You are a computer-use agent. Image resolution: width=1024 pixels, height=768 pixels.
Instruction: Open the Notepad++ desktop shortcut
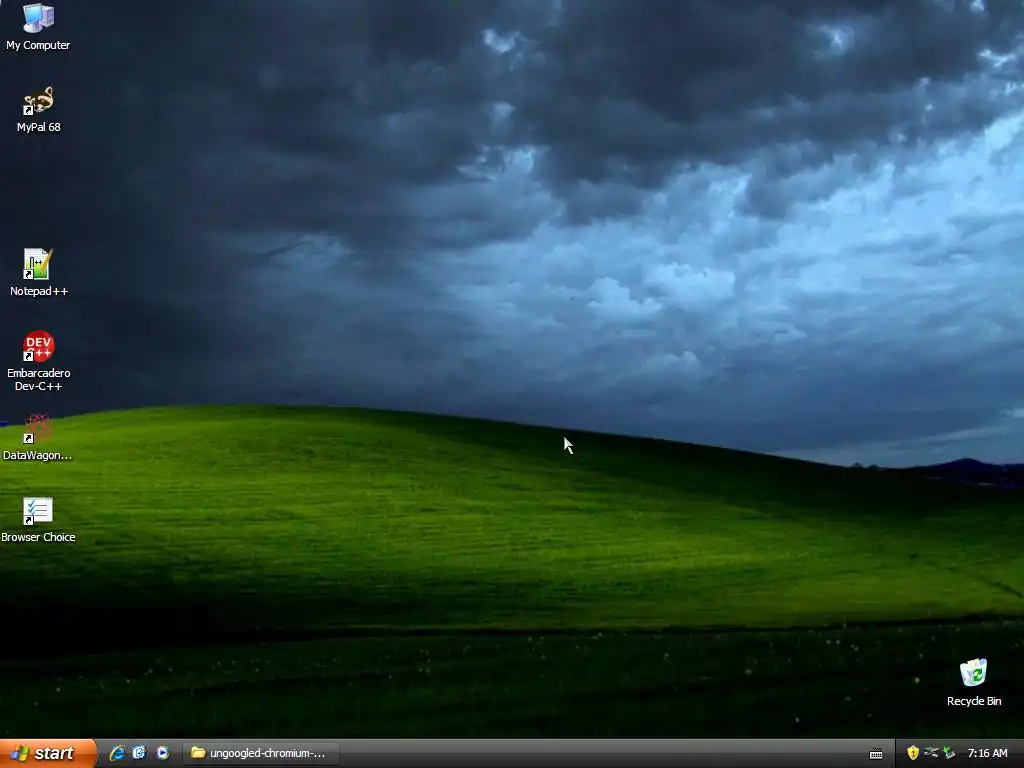38,273
